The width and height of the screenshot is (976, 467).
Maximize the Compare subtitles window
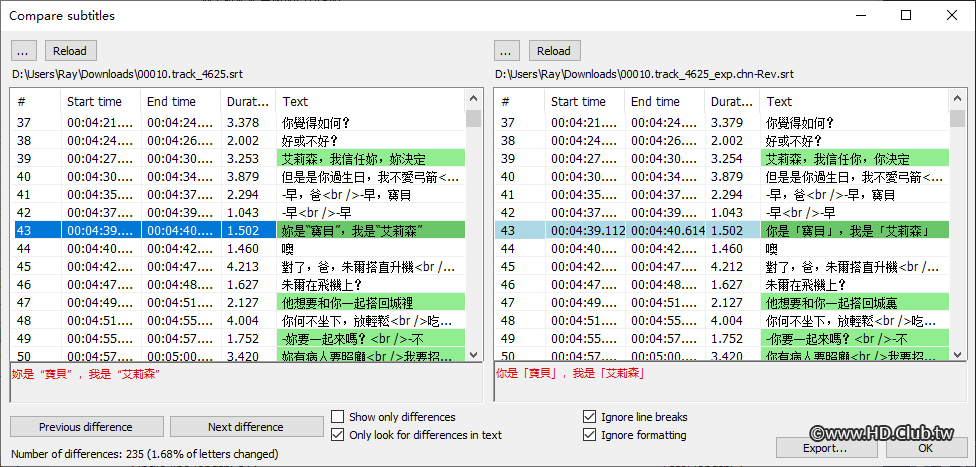[906, 16]
